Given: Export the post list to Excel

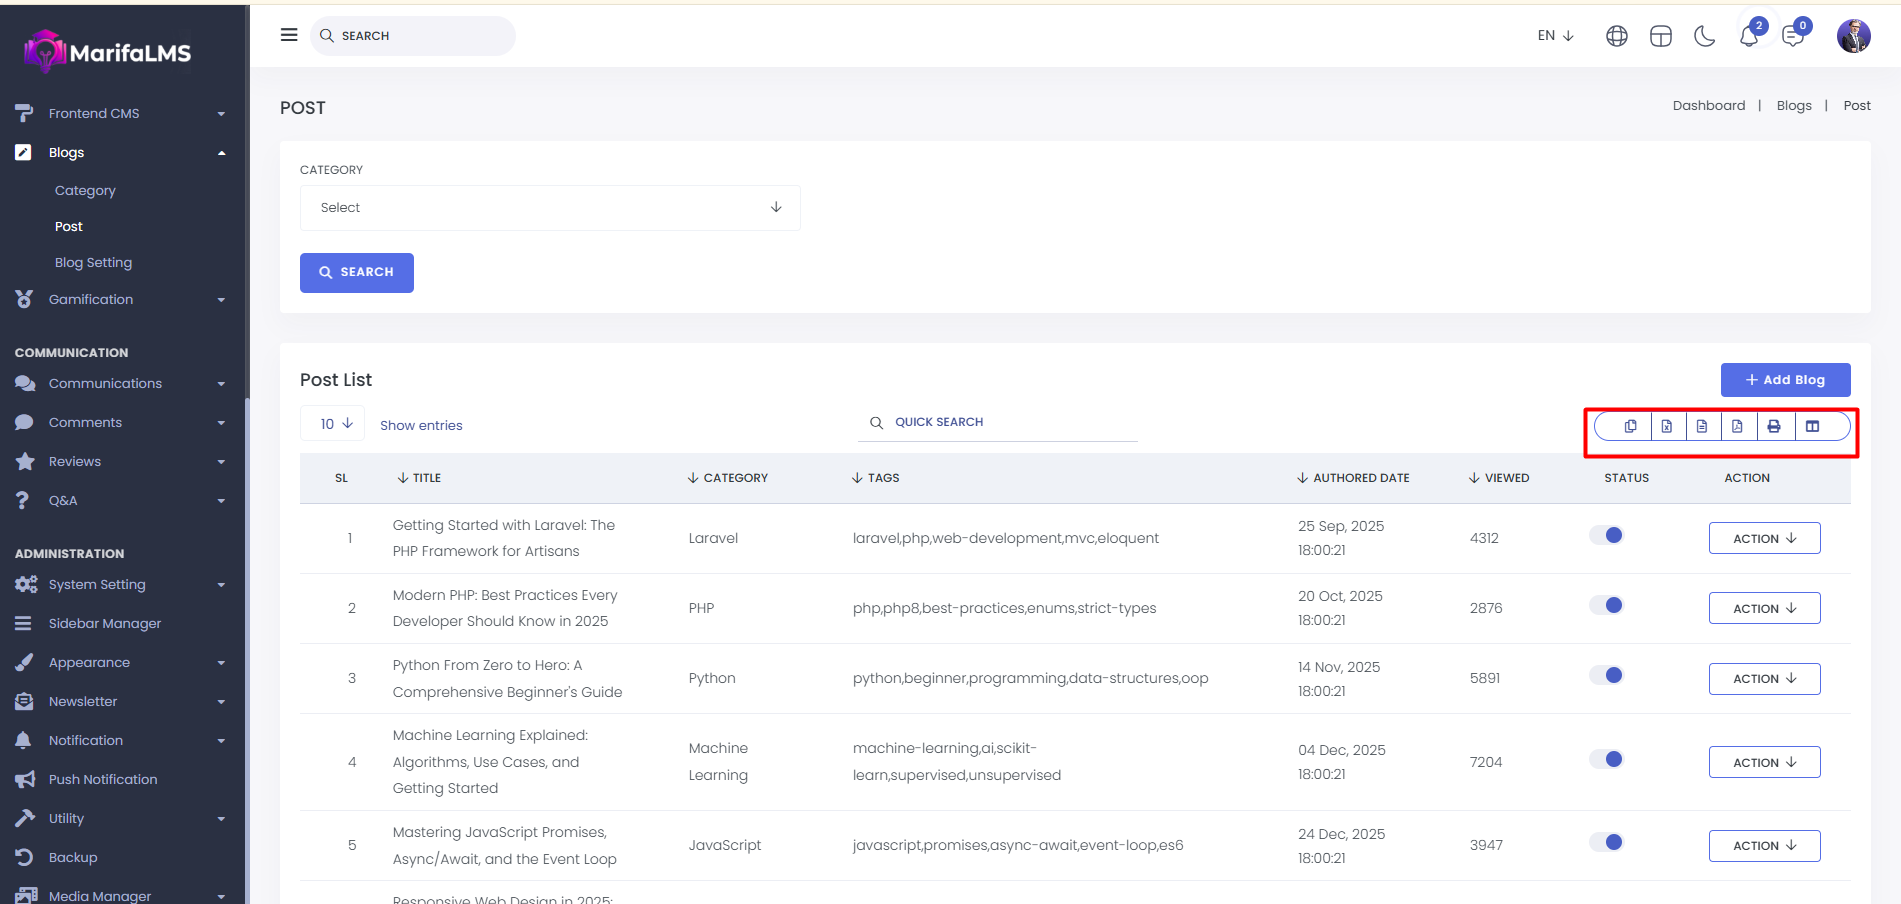Looking at the screenshot, I should click(x=1666, y=427).
